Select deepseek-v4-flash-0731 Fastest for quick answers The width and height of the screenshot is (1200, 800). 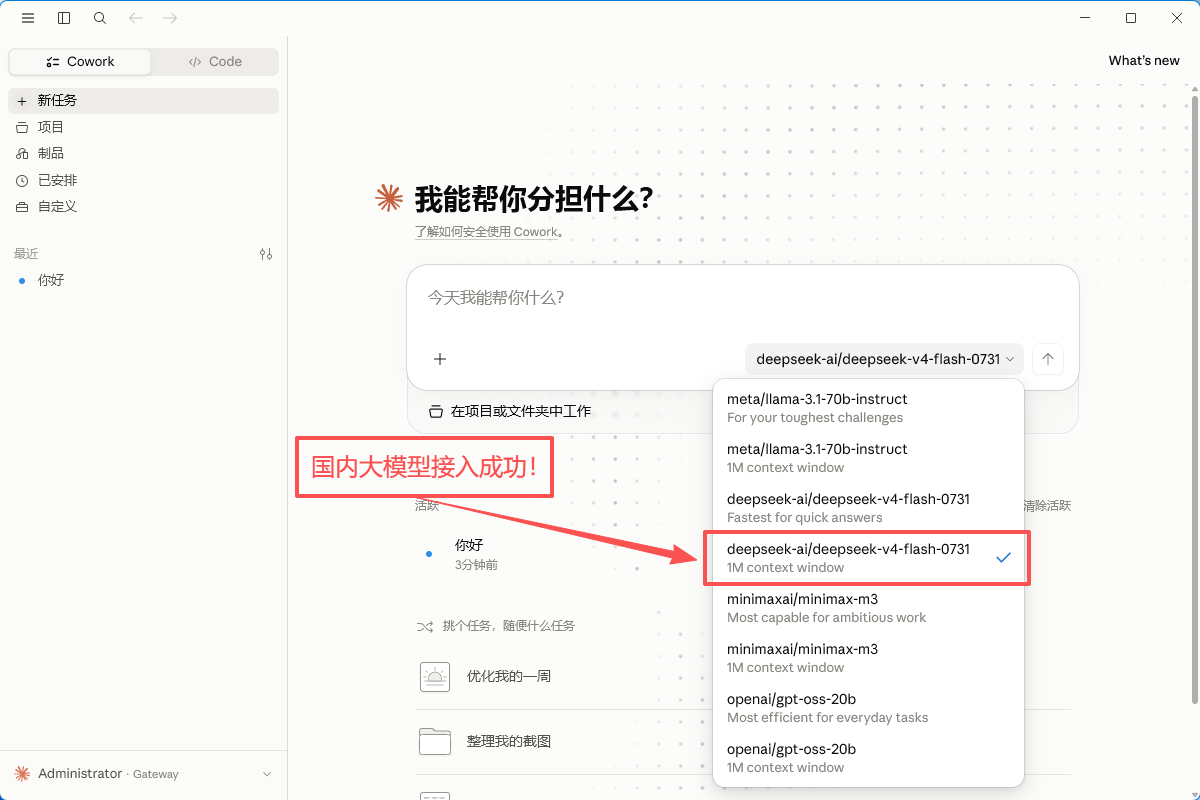(868, 508)
